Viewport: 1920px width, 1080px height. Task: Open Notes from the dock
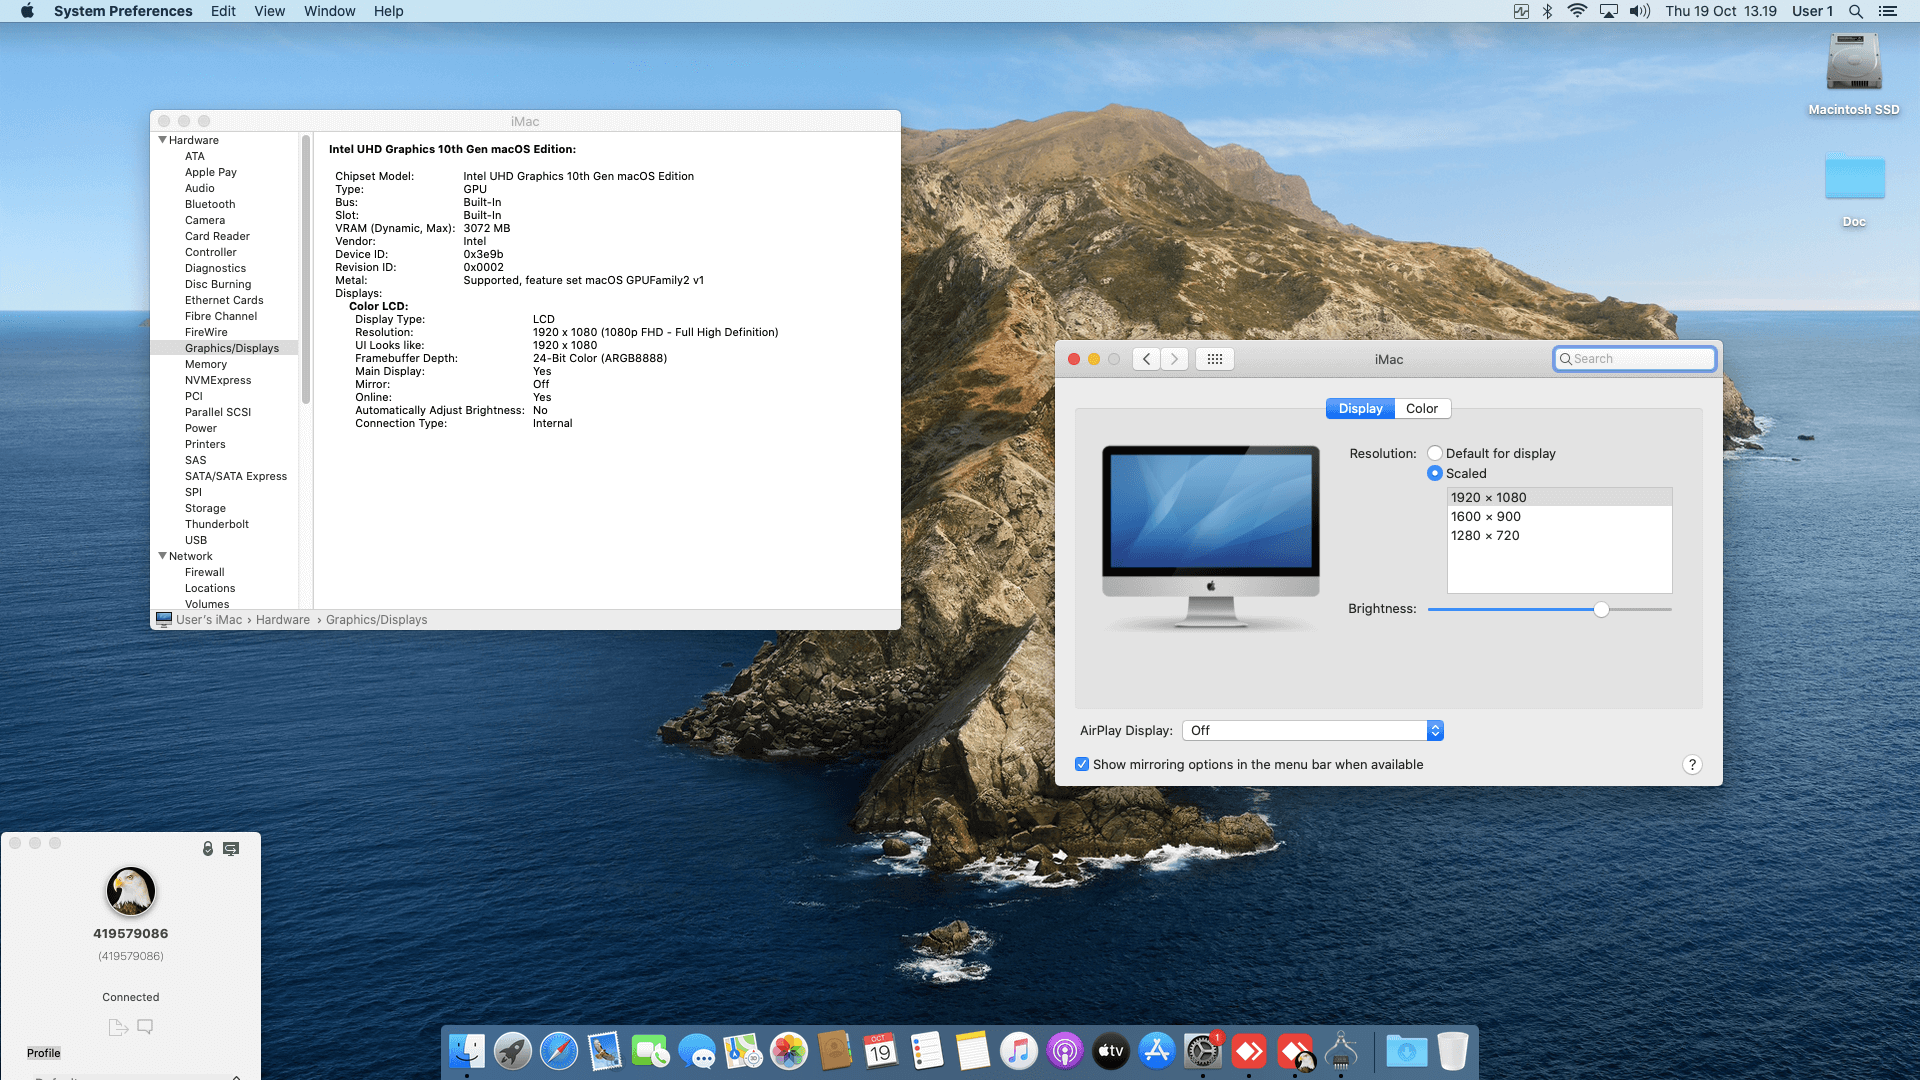[x=973, y=1051]
